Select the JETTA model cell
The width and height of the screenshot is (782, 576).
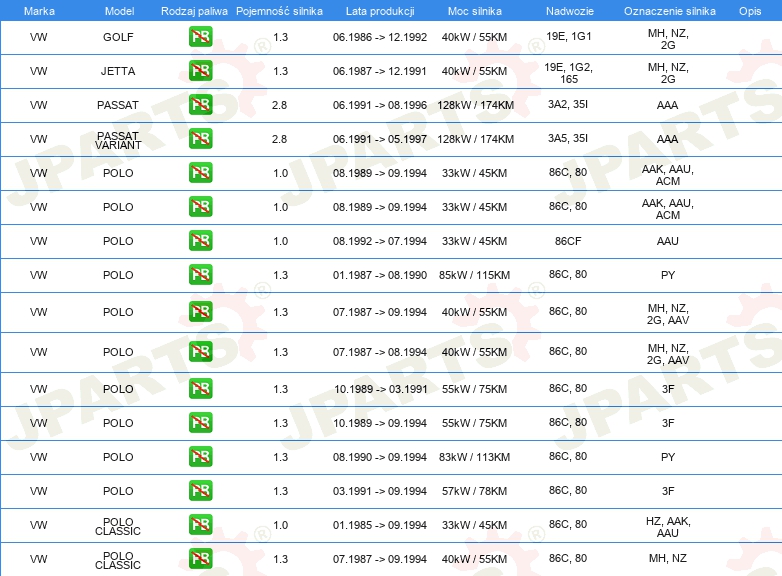[x=118, y=71]
